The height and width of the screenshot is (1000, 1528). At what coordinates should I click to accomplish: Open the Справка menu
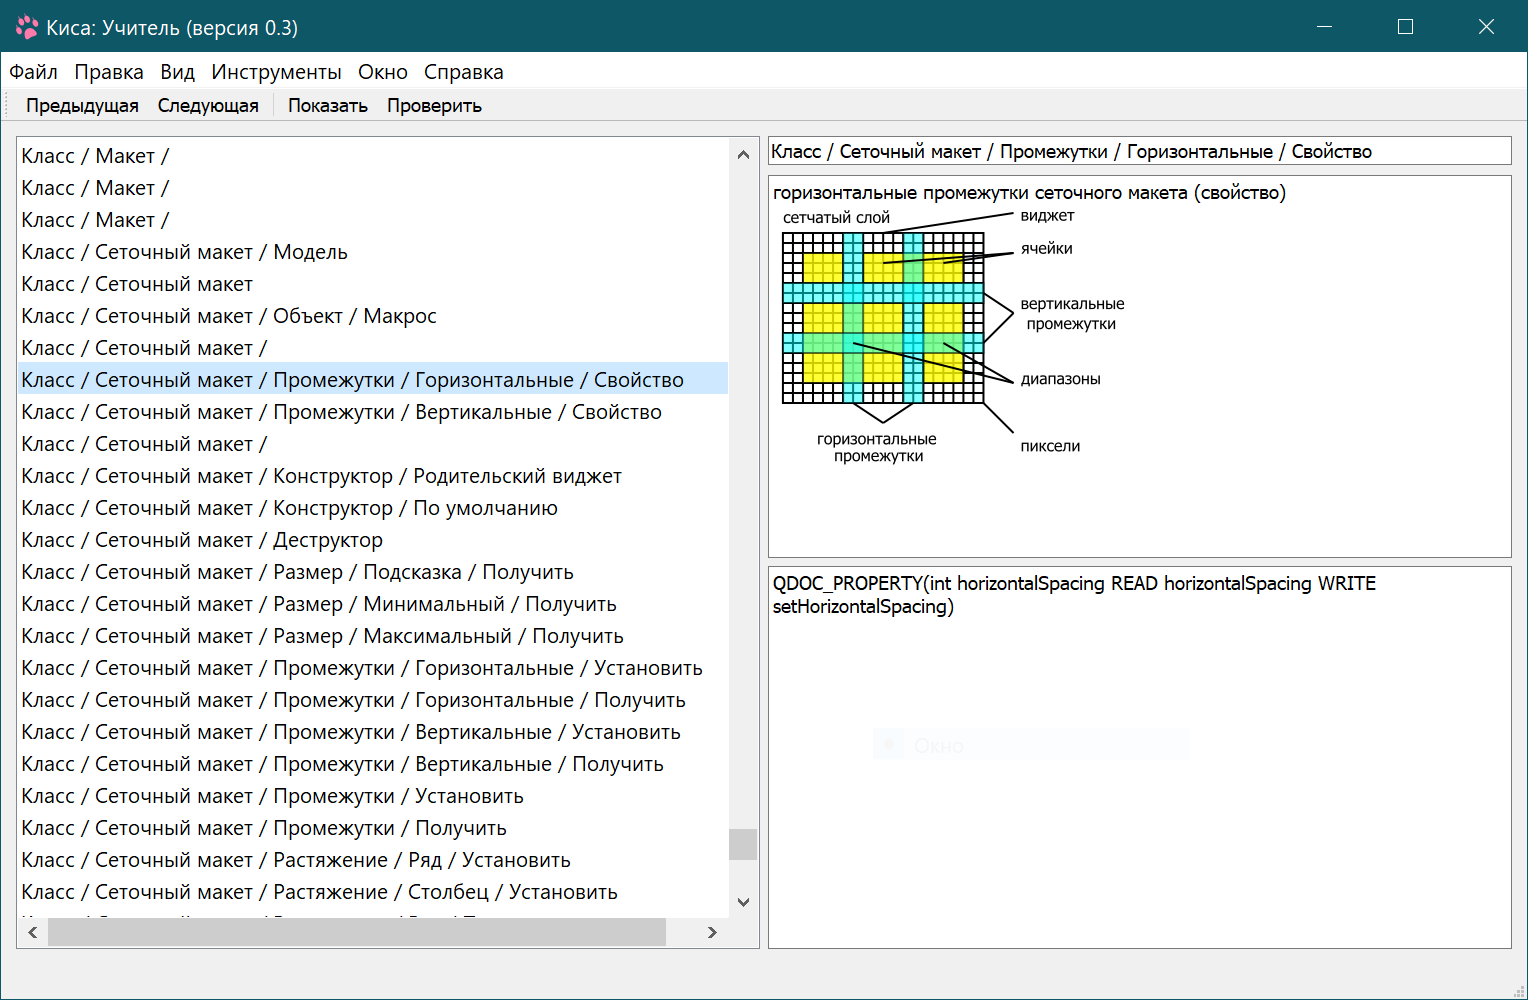pos(463,72)
